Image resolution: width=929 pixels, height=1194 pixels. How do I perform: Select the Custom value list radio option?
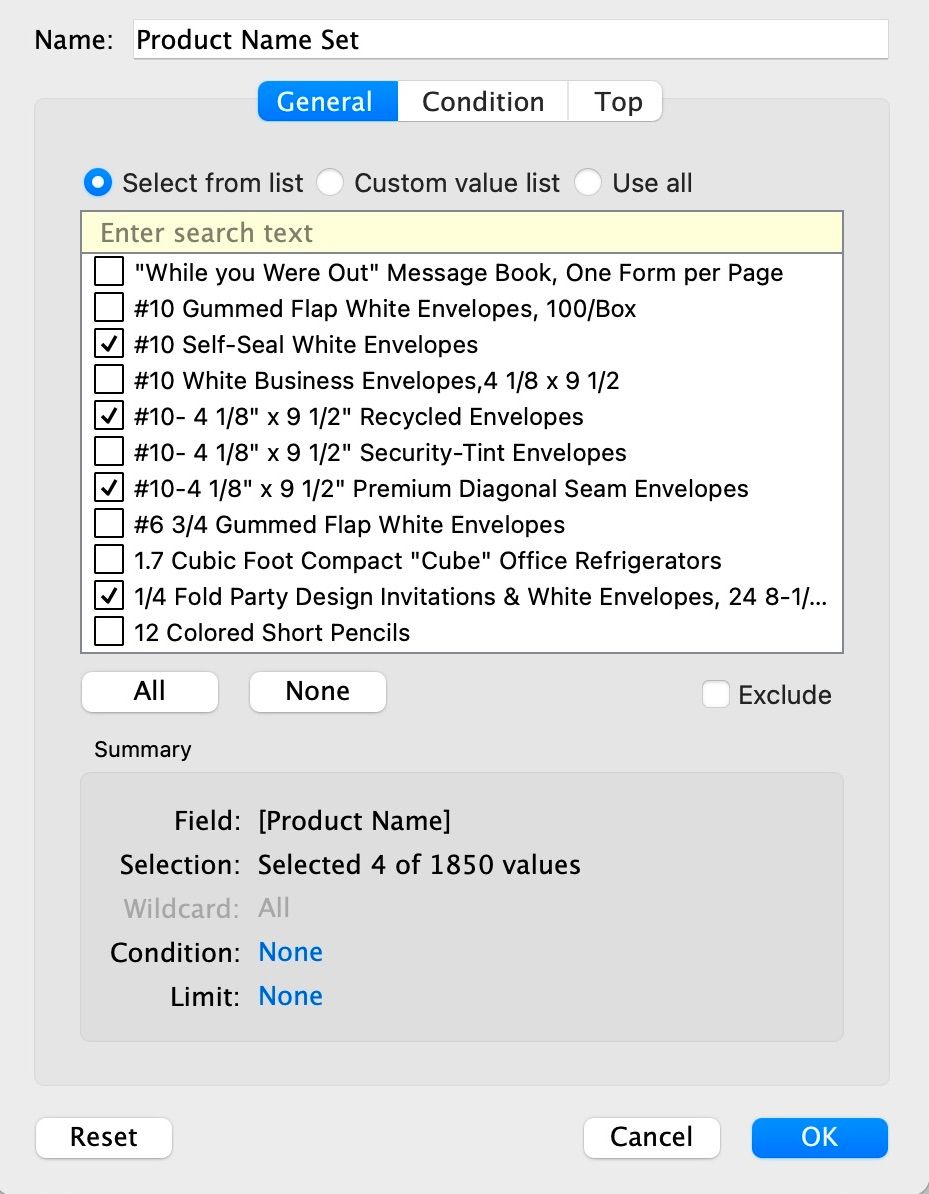click(330, 183)
